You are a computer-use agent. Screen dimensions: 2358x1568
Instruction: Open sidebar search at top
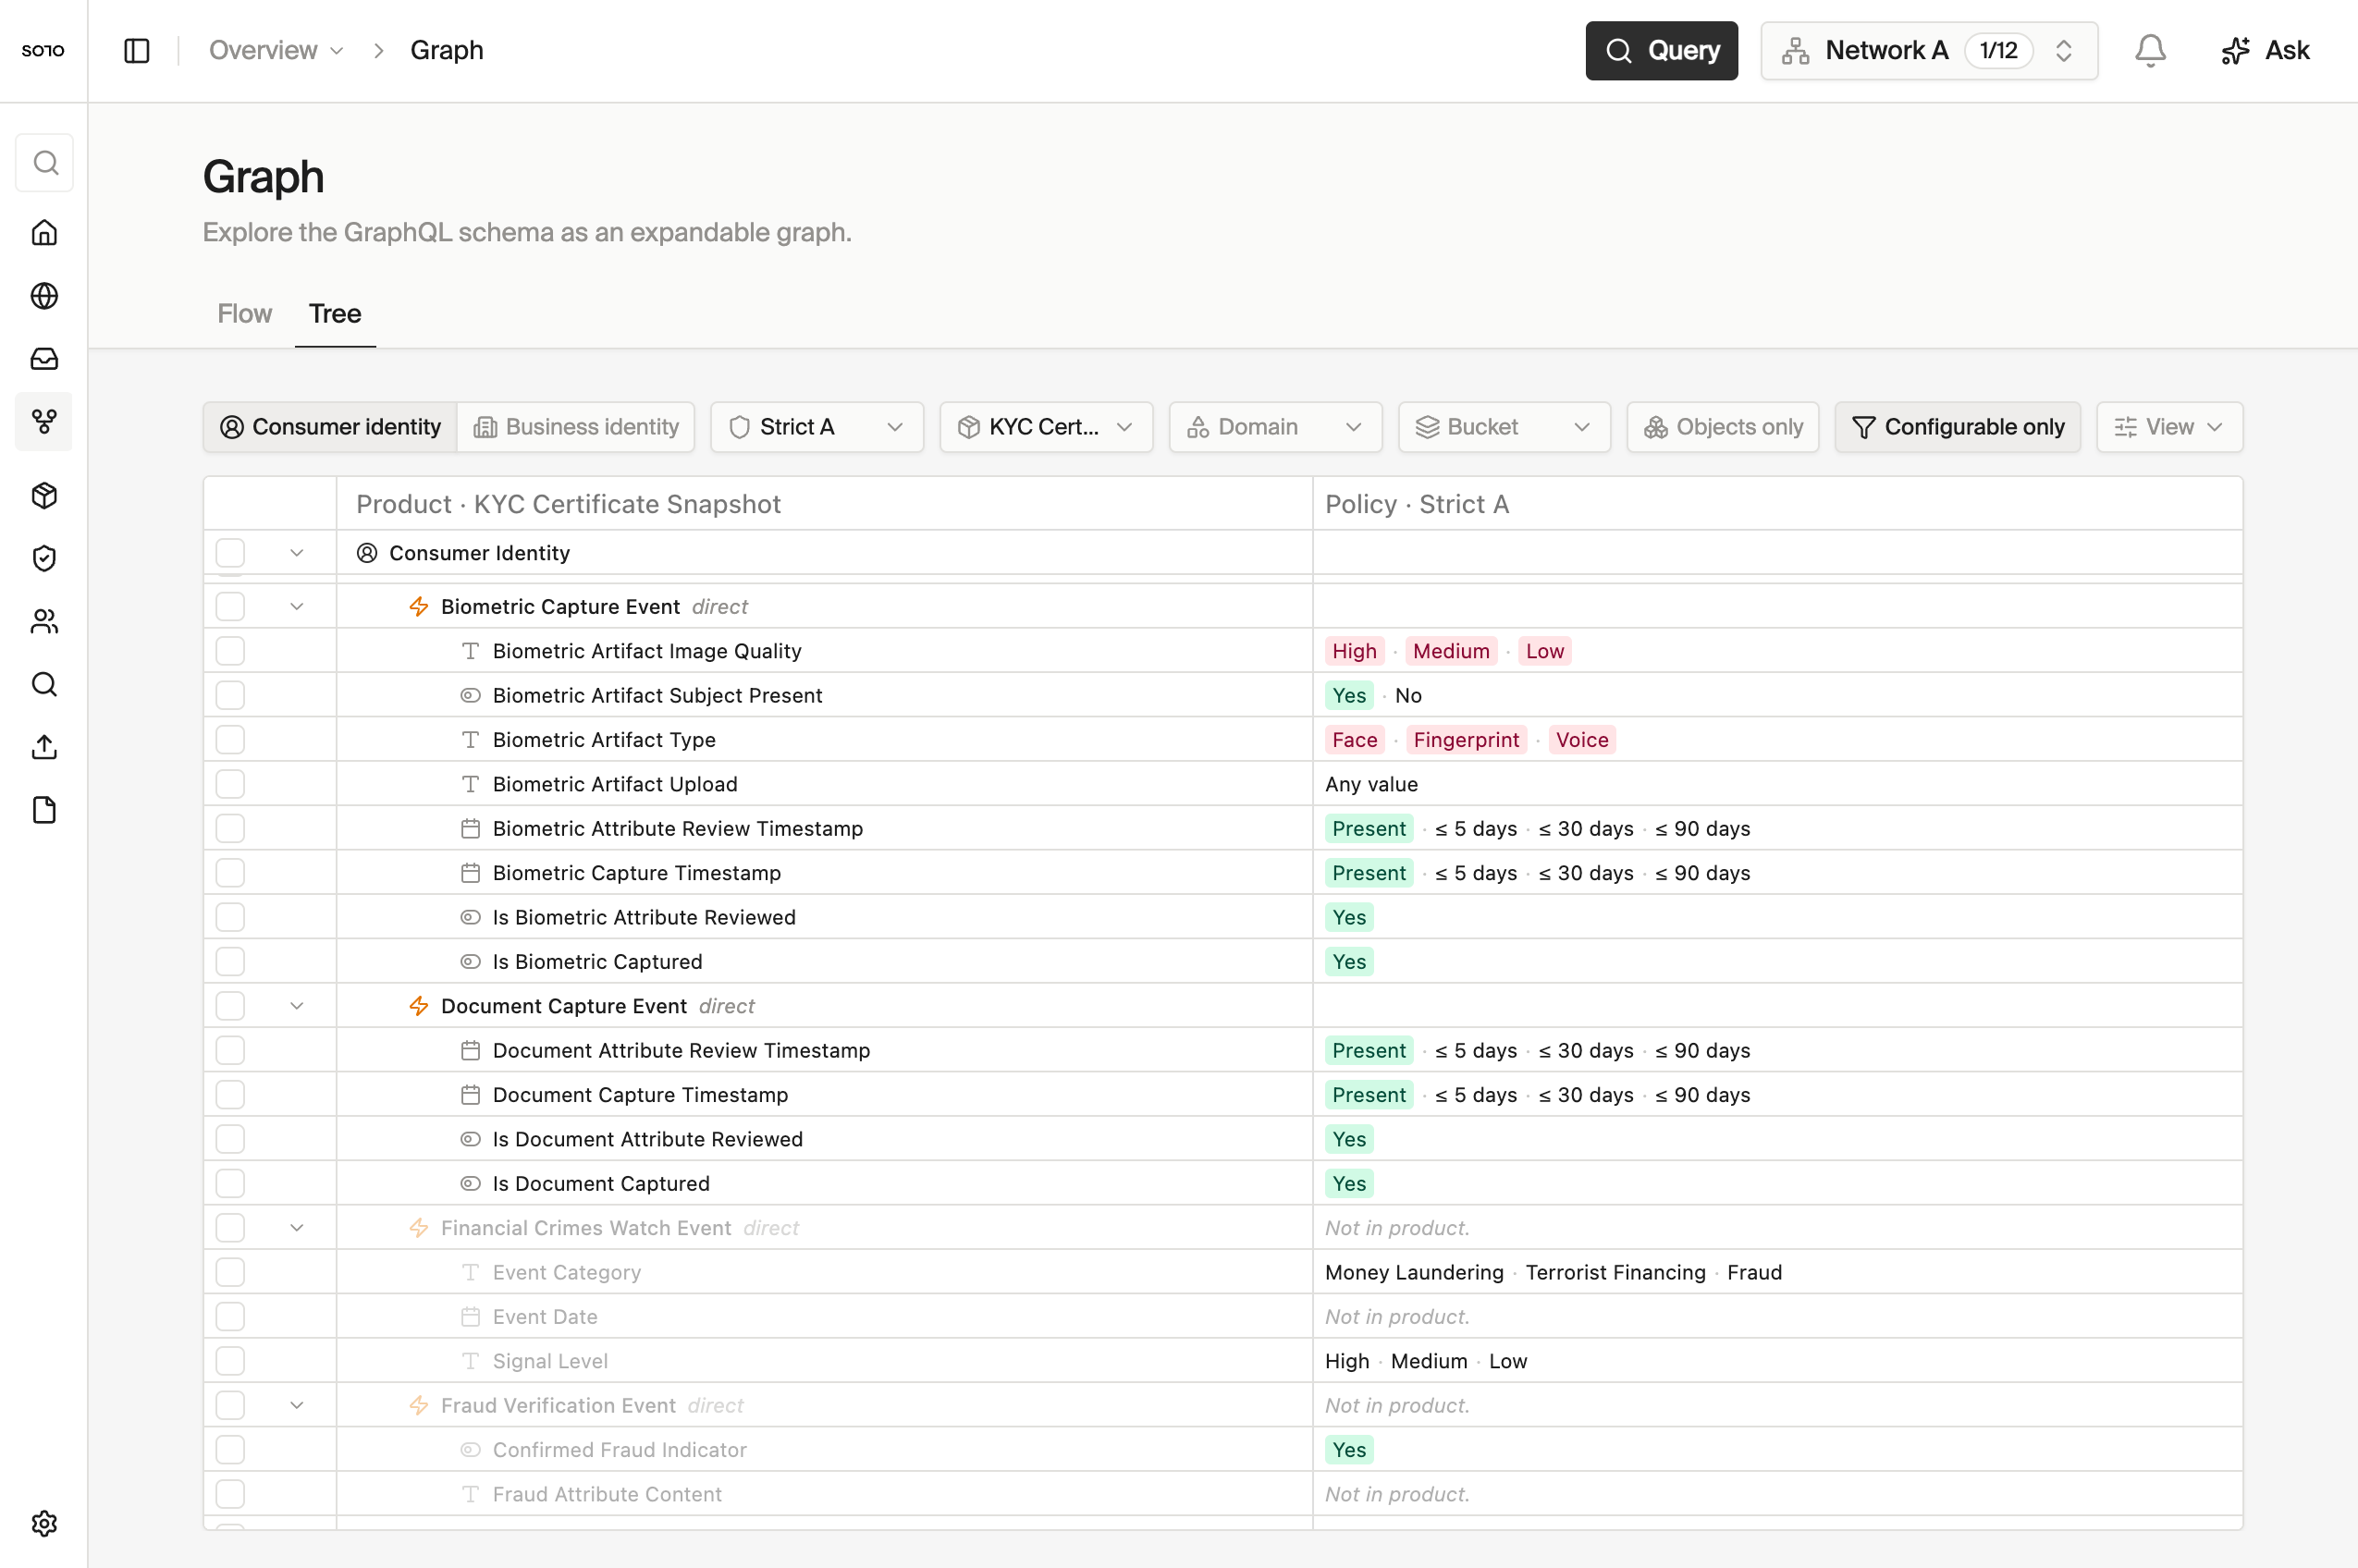(44, 163)
